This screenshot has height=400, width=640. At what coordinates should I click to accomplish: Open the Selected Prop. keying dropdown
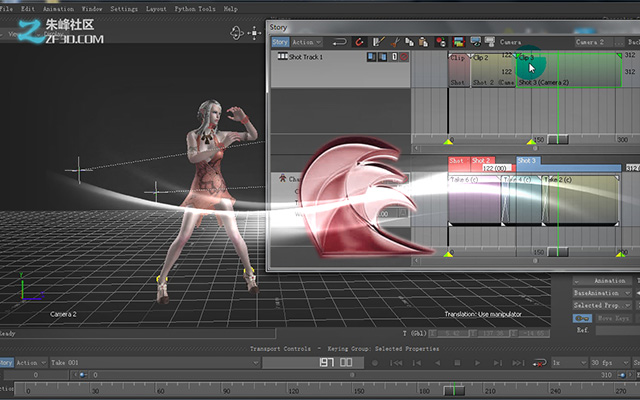click(602, 305)
